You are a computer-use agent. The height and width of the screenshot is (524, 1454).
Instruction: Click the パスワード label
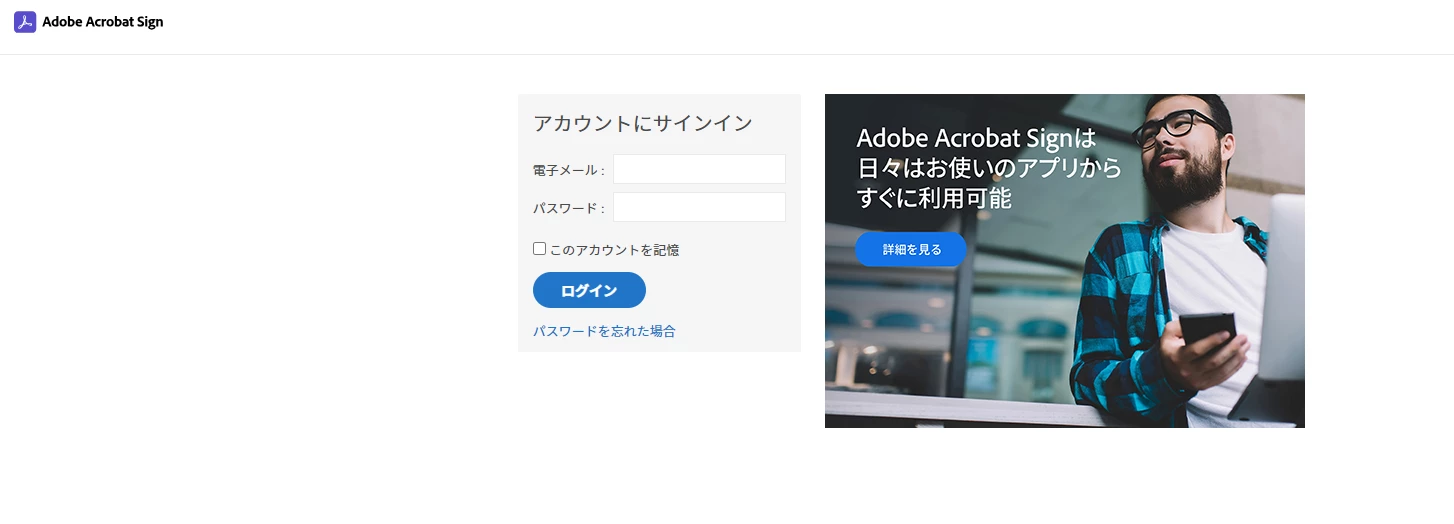click(569, 208)
